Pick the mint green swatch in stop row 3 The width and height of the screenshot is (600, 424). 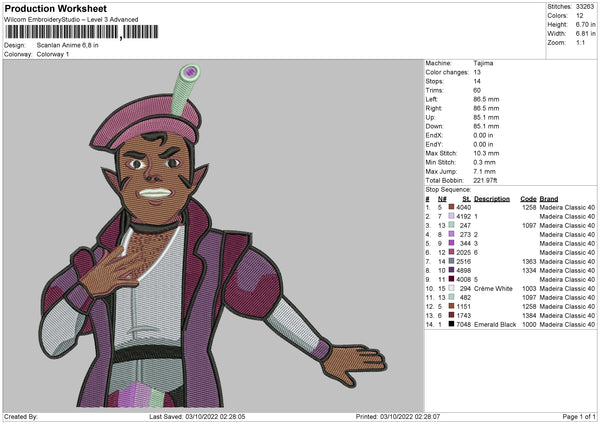click(452, 225)
